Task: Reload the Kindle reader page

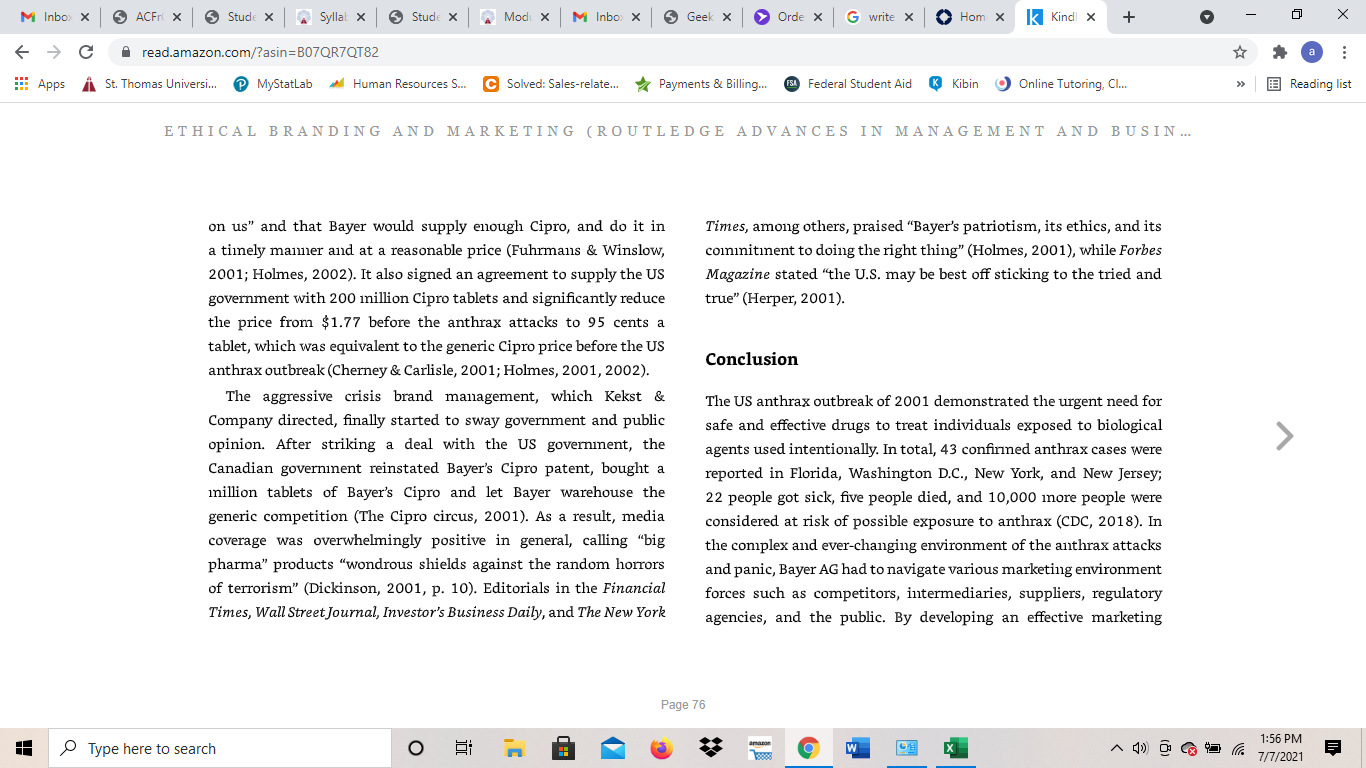Action: (x=86, y=52)
